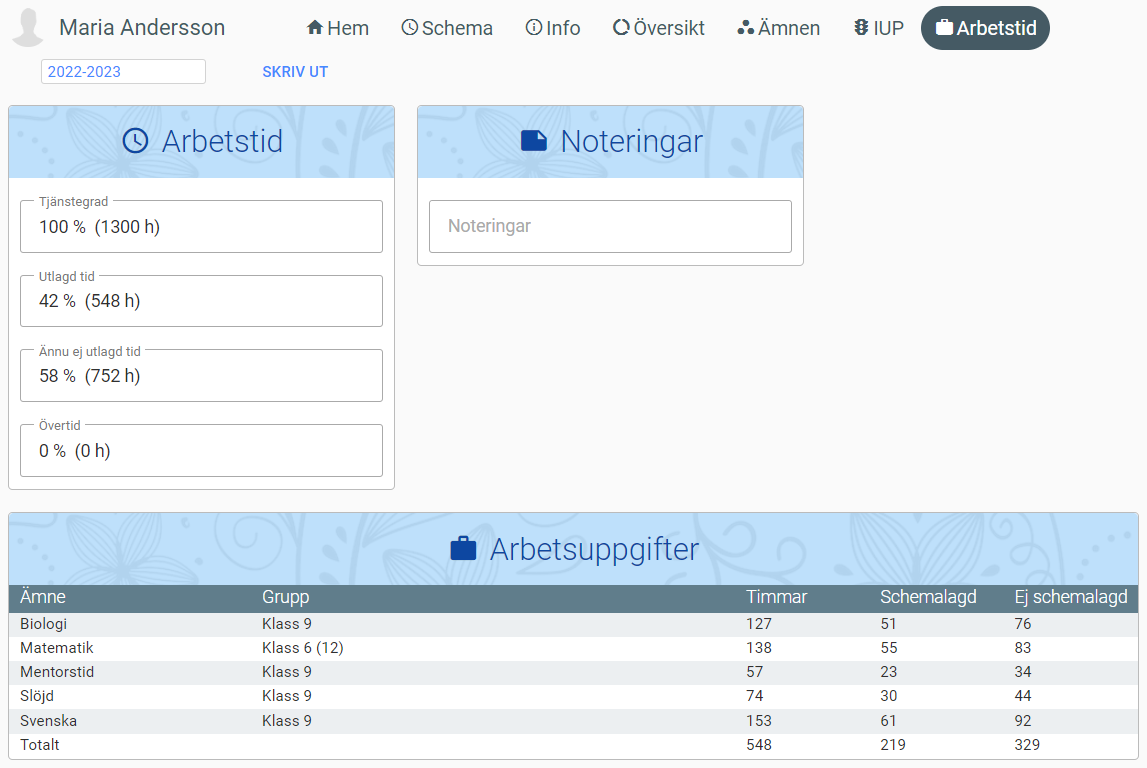Screen dimensions: 1147x768
Task: Select the Matematik row in the table
Action: 57,648
